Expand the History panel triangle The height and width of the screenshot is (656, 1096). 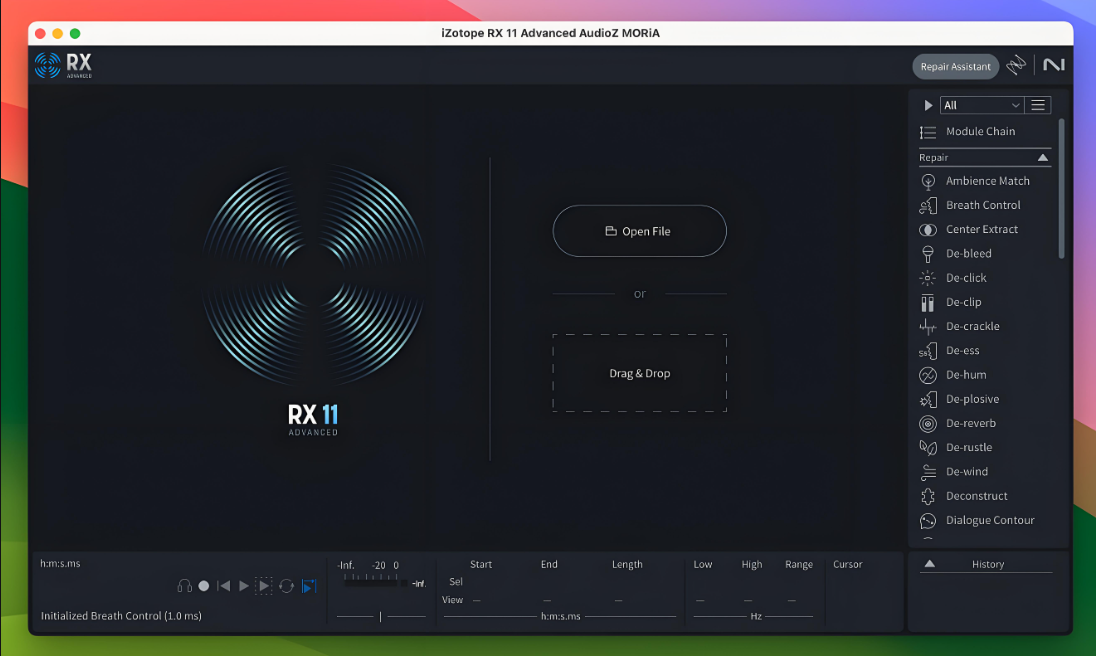click(x=930, y=564)
